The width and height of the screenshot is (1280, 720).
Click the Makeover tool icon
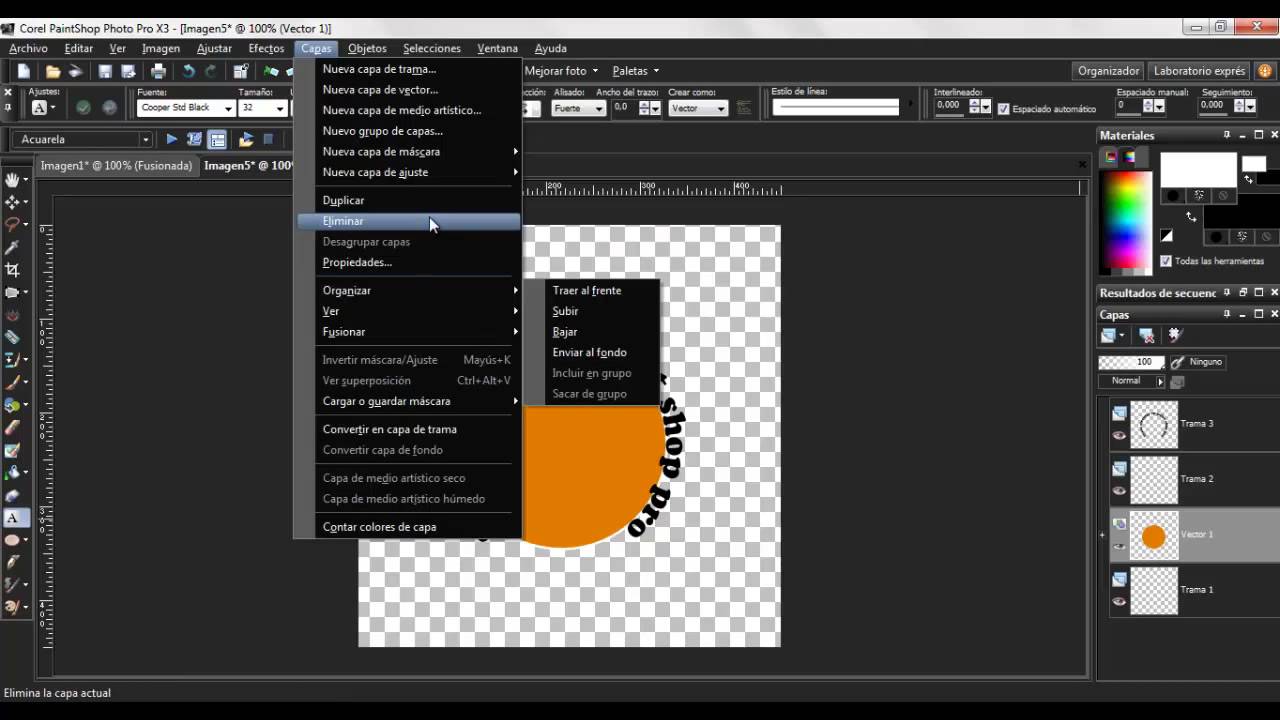tap(13, 337)
